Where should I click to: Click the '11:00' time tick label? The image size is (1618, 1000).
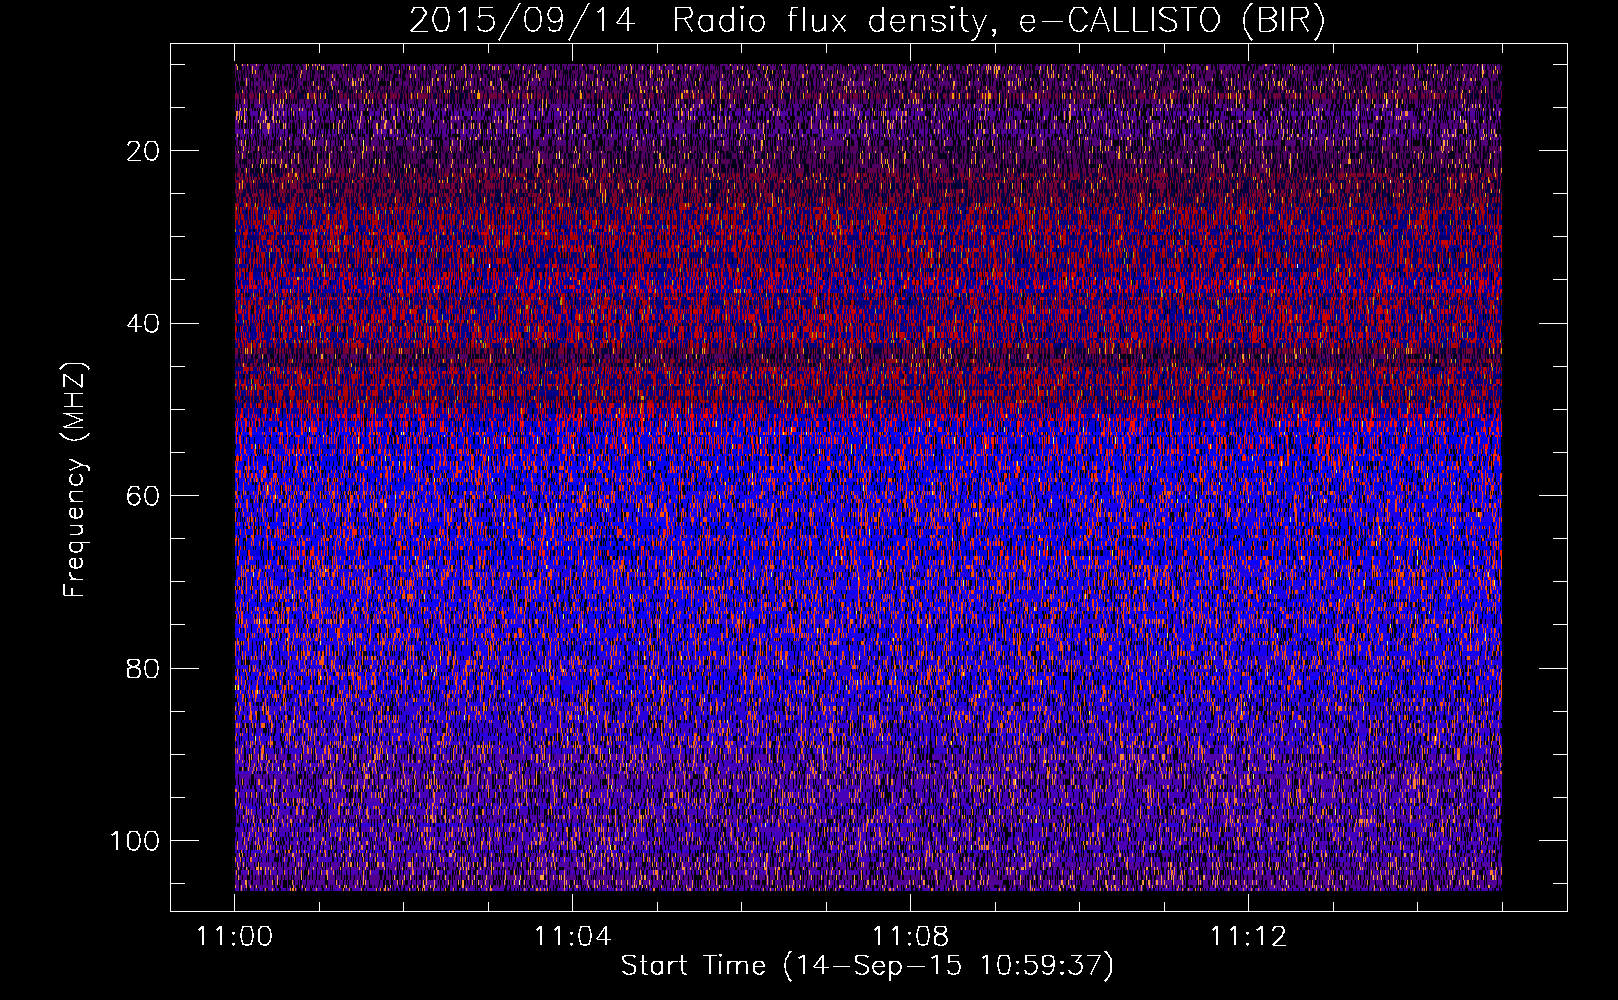point(234,937)
